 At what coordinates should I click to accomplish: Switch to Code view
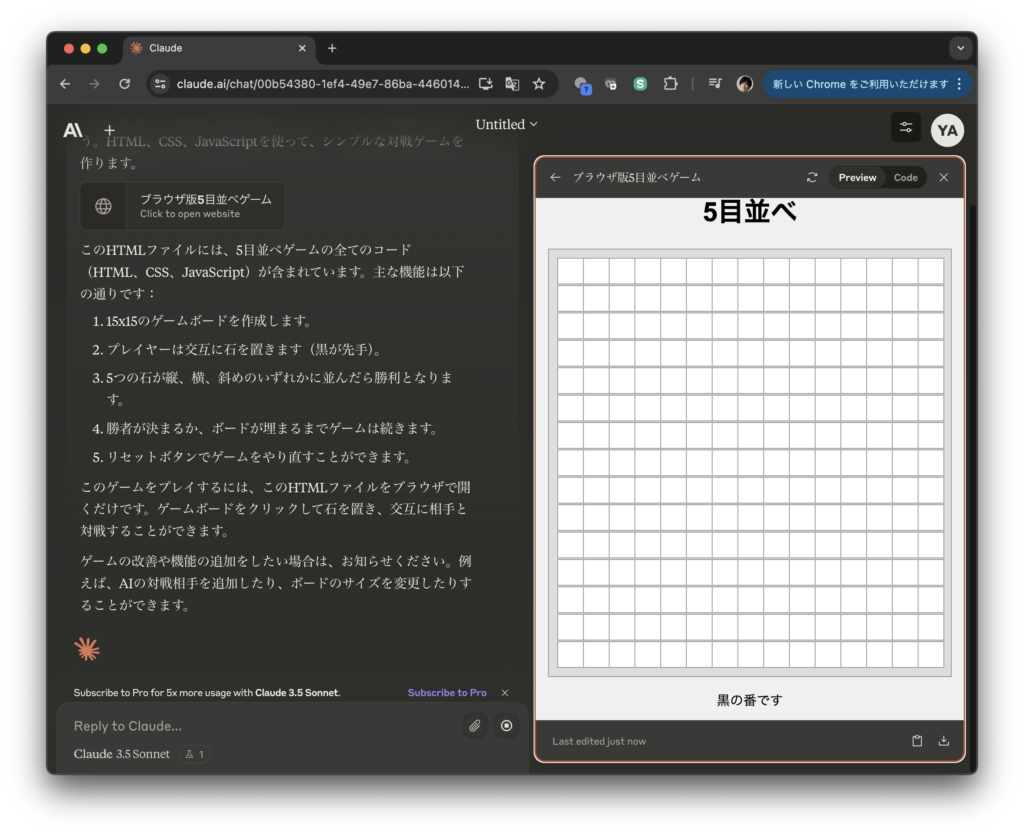905,177
